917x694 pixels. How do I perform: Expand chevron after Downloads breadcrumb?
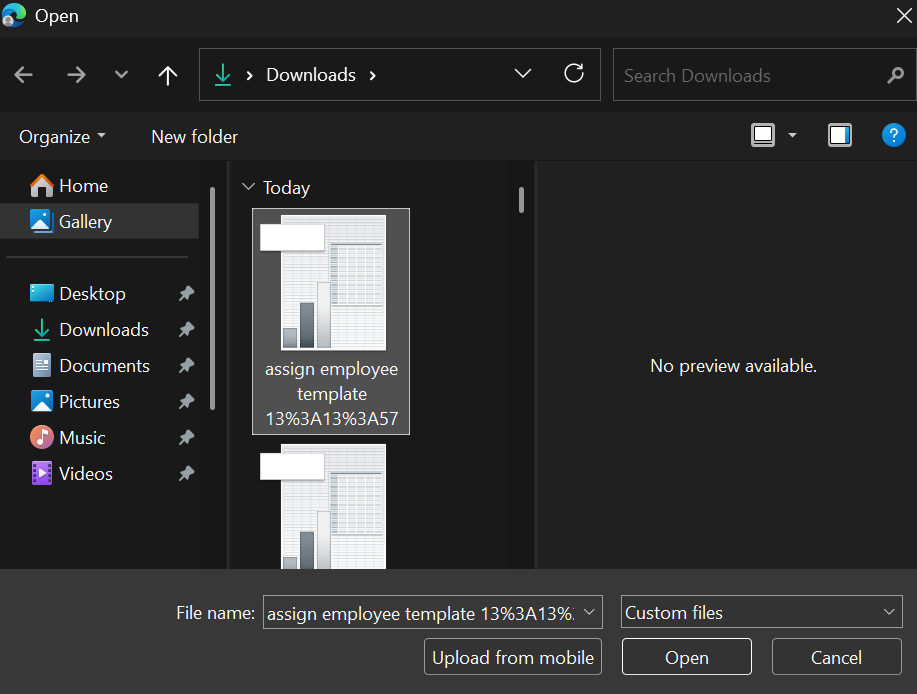373,75
